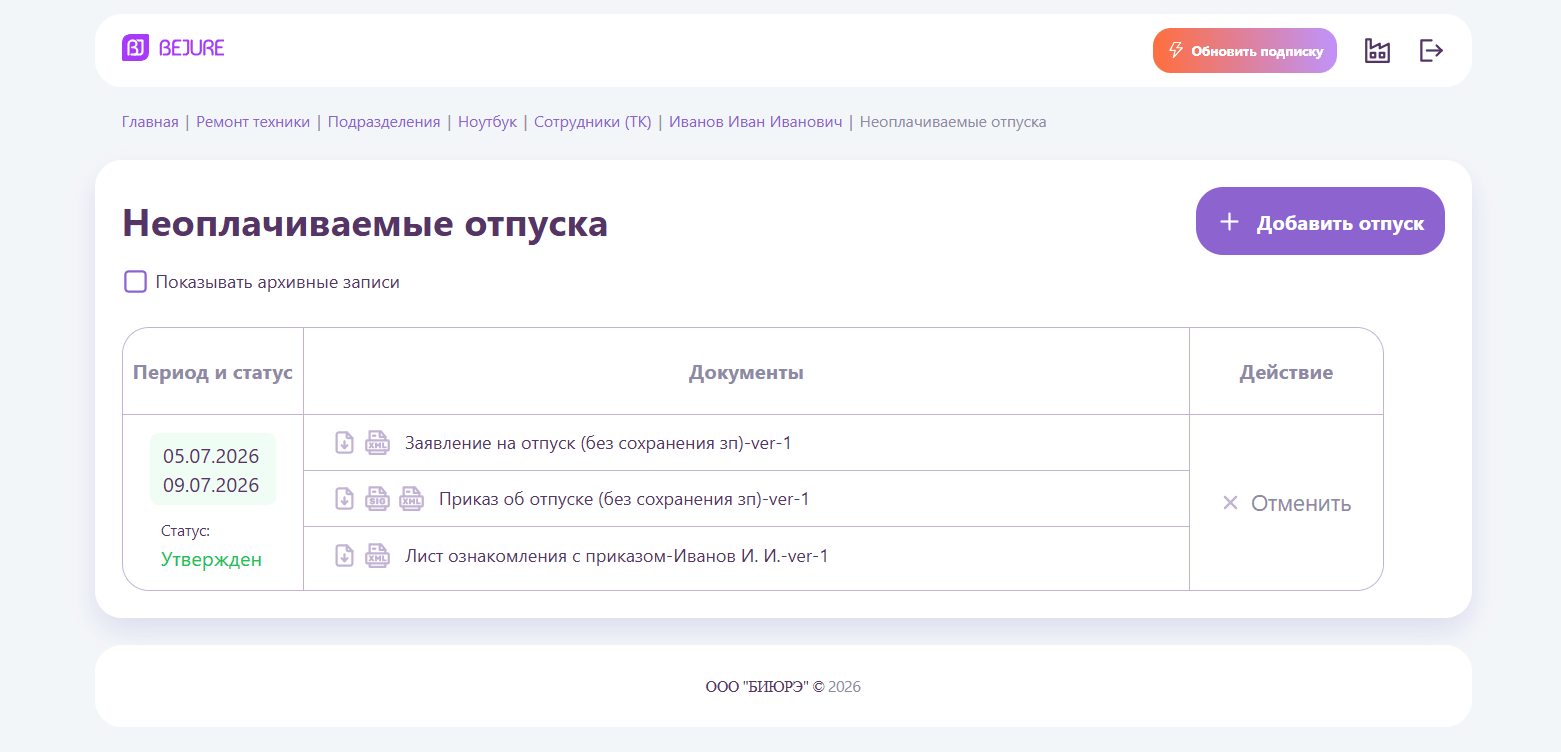The image size is (1561, 752).
Task: Click status value Утвержден
Action: tap(211, 559)
